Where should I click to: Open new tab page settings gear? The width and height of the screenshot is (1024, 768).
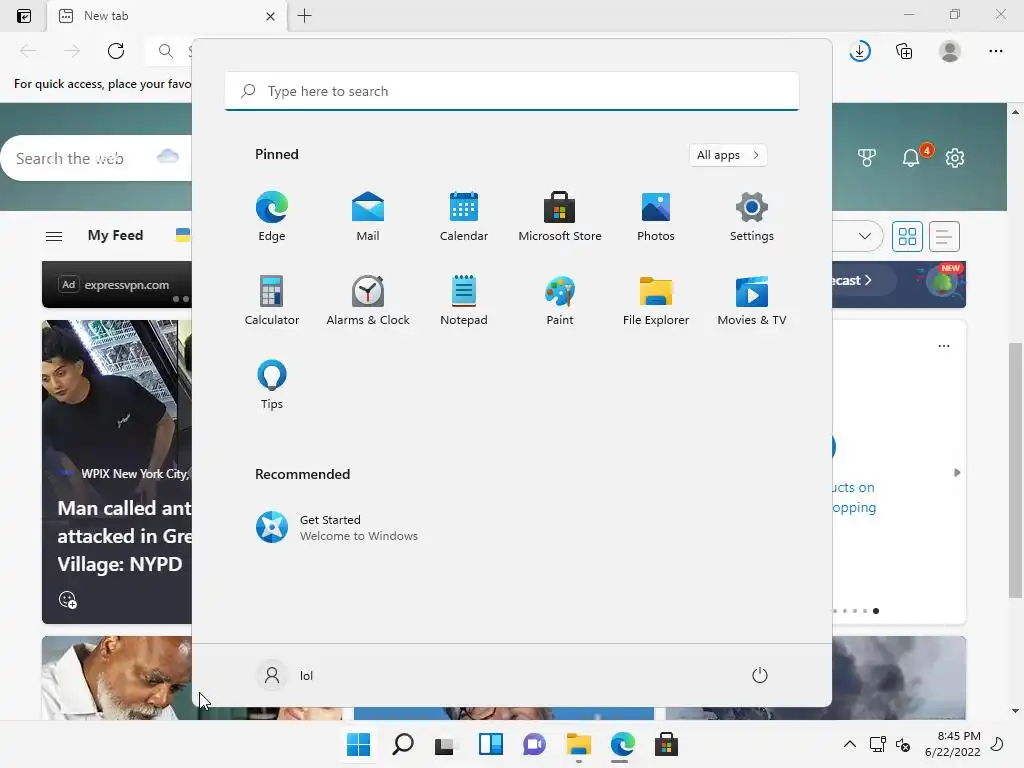coord(955,157)
